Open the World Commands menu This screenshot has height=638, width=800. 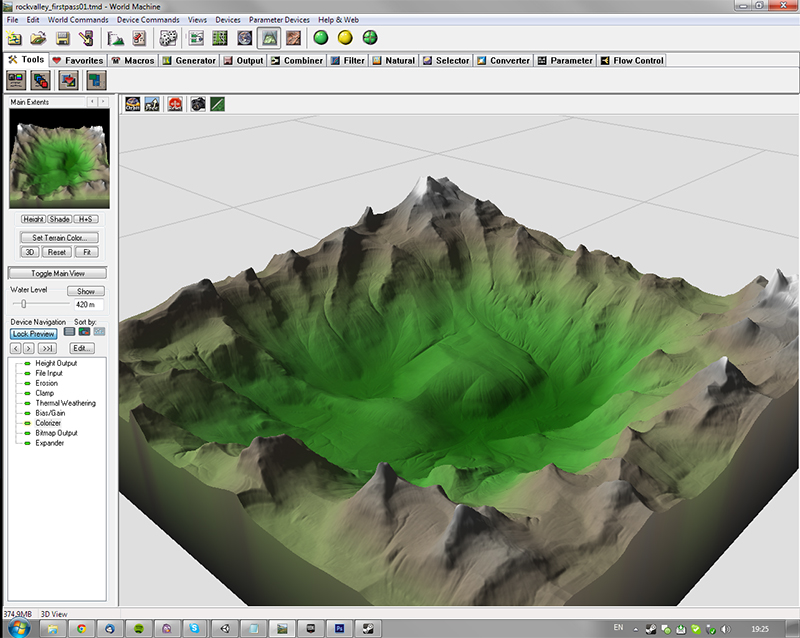tap(78, 20)
